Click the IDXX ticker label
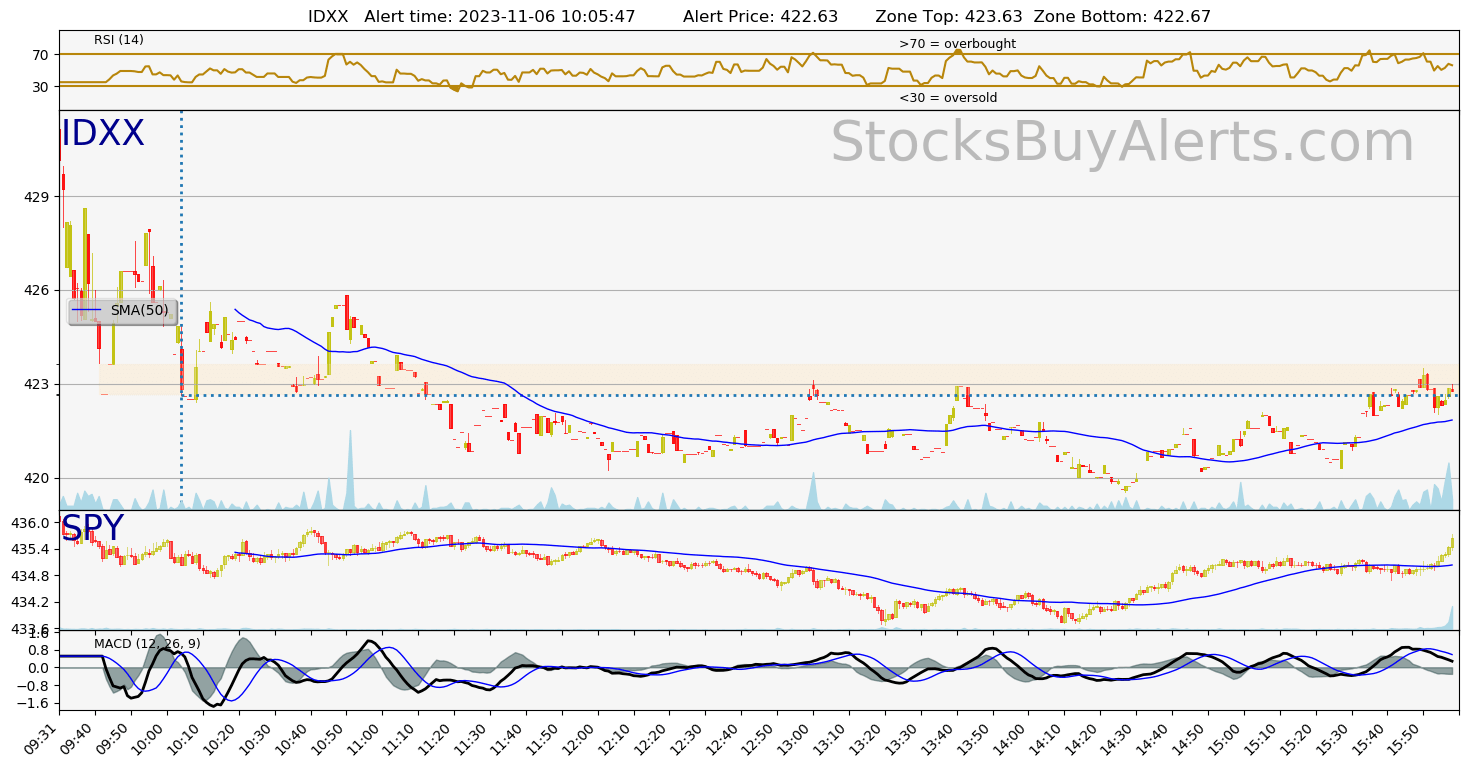This screenshot has width=1474, height=768. click(x=103, y=134)
